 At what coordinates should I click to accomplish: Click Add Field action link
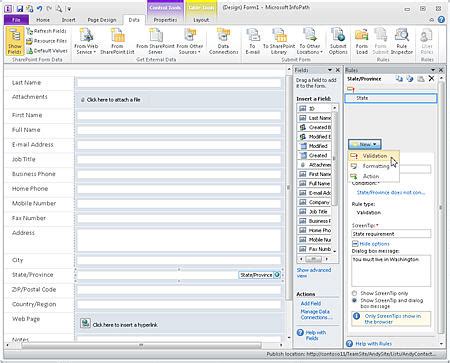(x=311, y=303)
